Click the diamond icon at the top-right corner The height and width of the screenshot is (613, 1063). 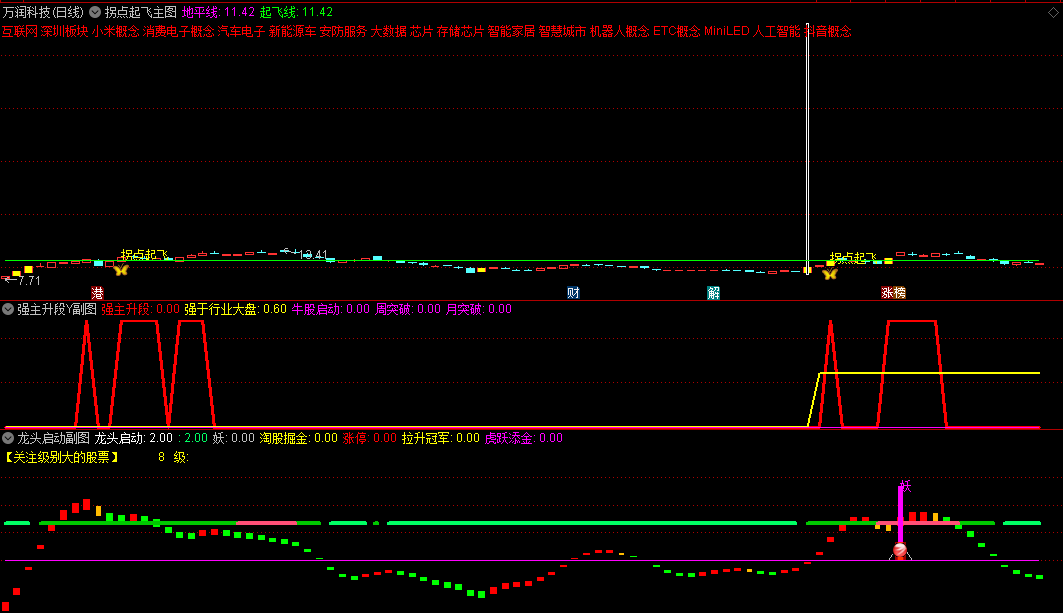coord(1052,12)
